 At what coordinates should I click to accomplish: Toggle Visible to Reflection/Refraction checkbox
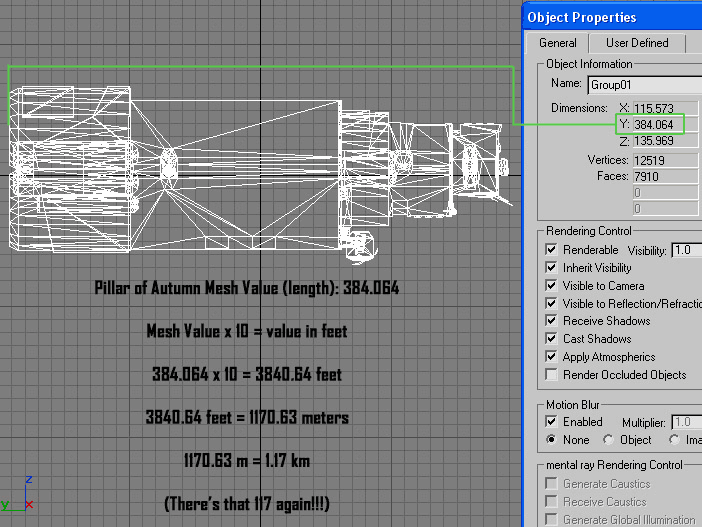pos(552,303)
